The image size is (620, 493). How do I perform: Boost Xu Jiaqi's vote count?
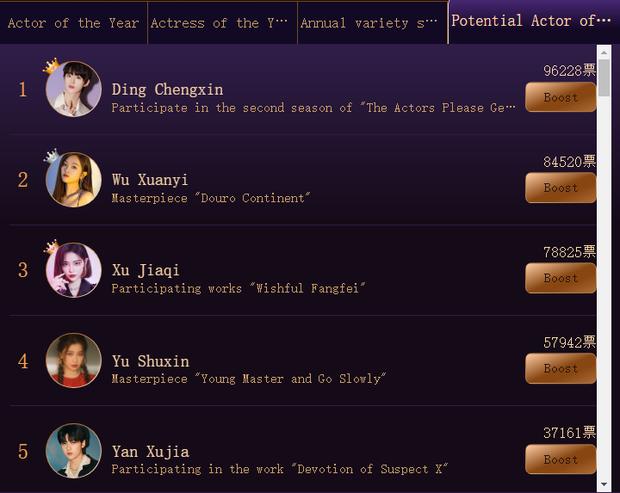(x=560, y=278)
